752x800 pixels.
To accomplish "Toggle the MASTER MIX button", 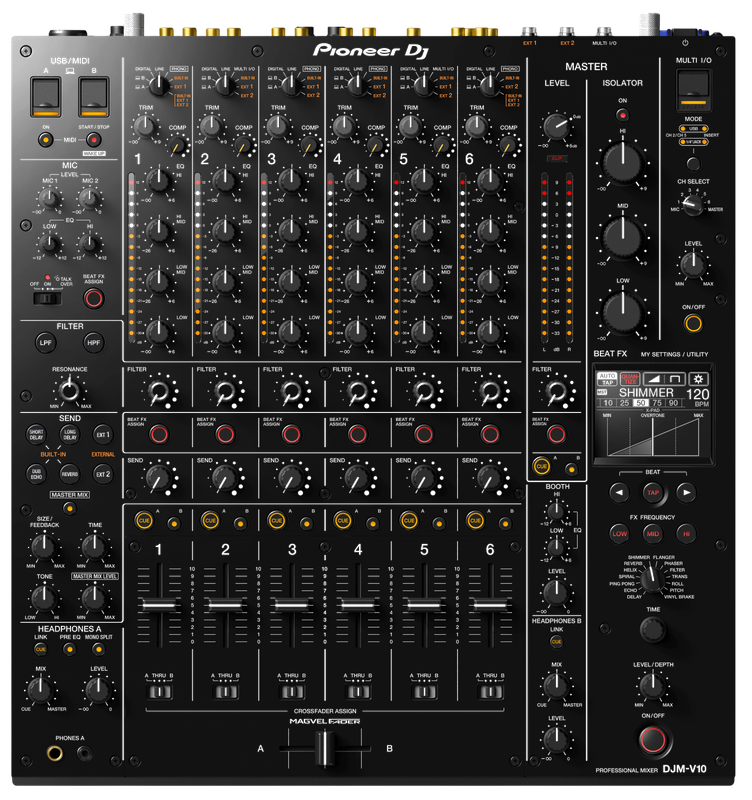I will click(x=69, y=508).
